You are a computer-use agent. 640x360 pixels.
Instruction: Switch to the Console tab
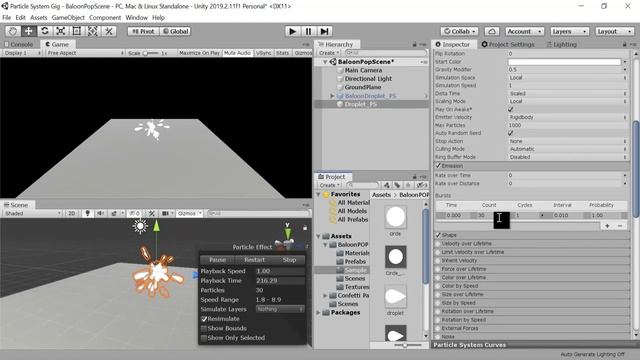[19, 44]
